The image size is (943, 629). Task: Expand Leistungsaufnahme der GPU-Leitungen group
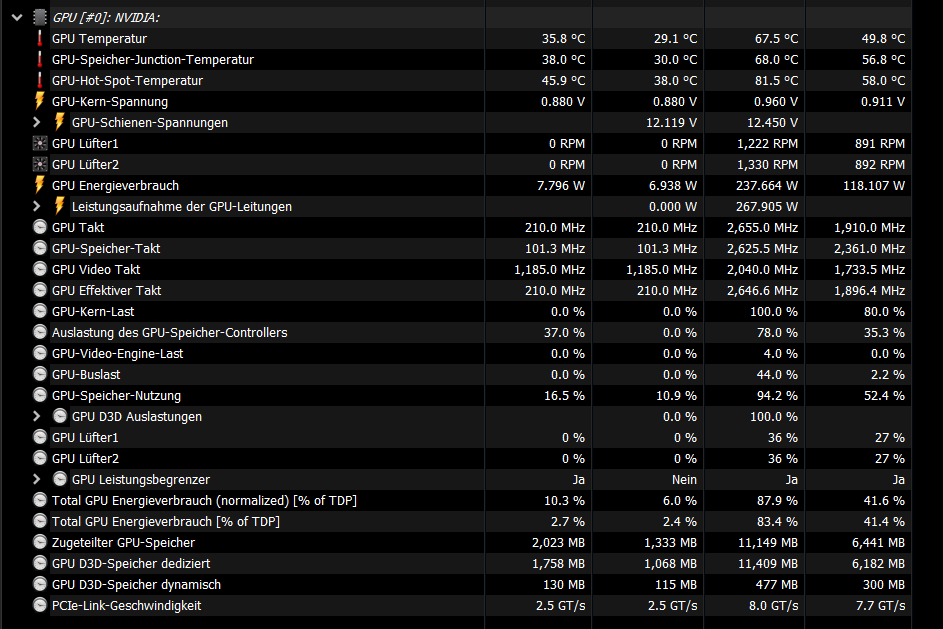pos(37,206)
